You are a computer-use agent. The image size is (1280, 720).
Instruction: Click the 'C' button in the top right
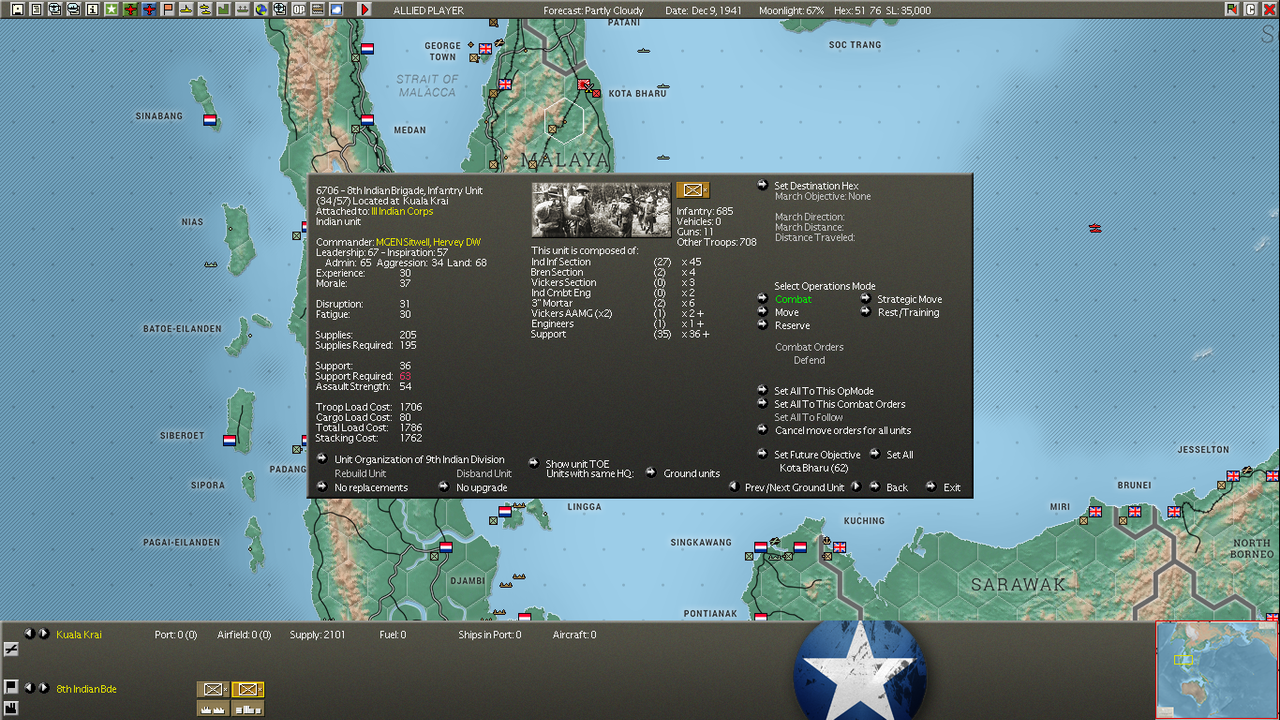click(x=1250, y=9)
